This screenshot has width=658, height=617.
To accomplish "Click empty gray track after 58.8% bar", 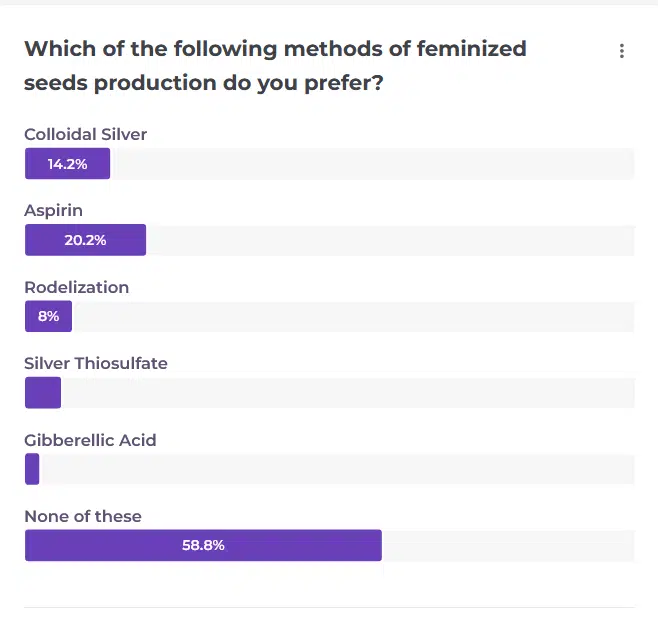I will pyautogui.click(x=508, y=545).
